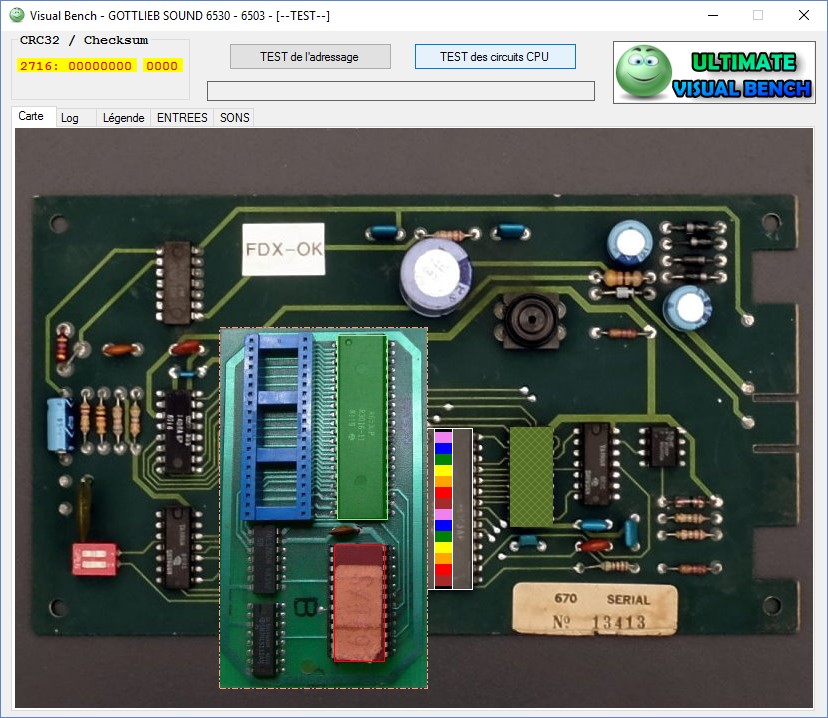Viewport: 828px width, 718px height.
Task: Click the gray chip beside color strip
Action: (x=463, y=509)
